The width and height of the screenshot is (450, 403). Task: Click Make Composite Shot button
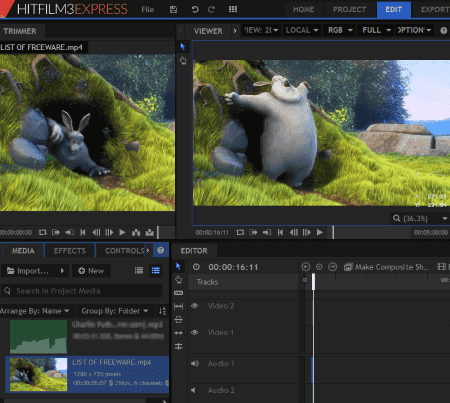[388, 267]
